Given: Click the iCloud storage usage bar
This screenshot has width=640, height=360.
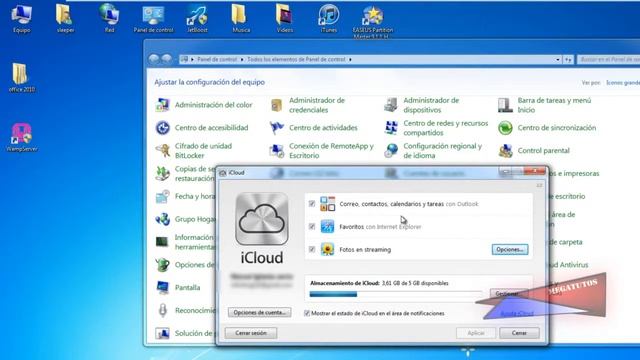Looking at the screenshot, I should pos(396,294).
